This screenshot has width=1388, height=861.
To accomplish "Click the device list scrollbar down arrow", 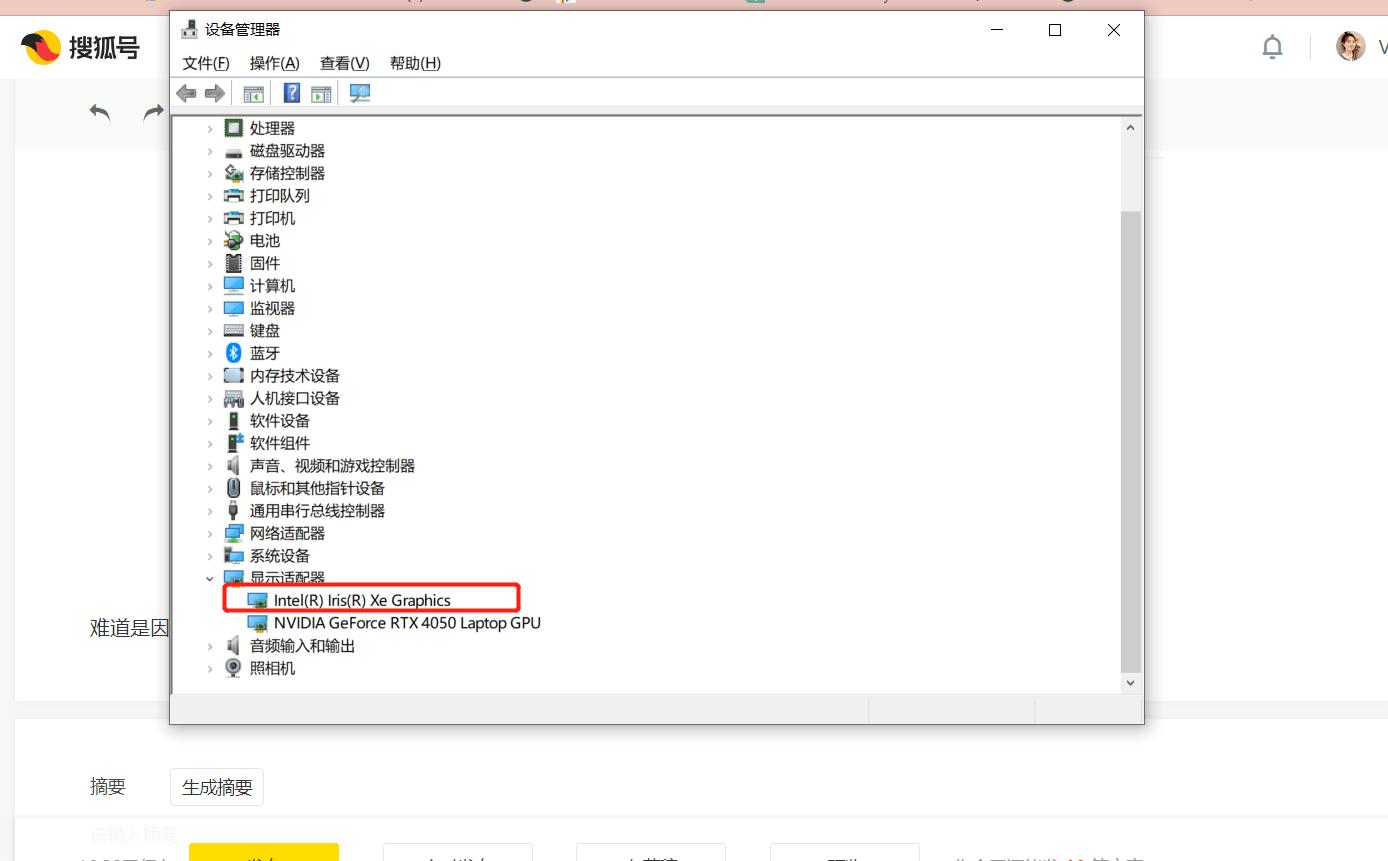I will 1131,683.
